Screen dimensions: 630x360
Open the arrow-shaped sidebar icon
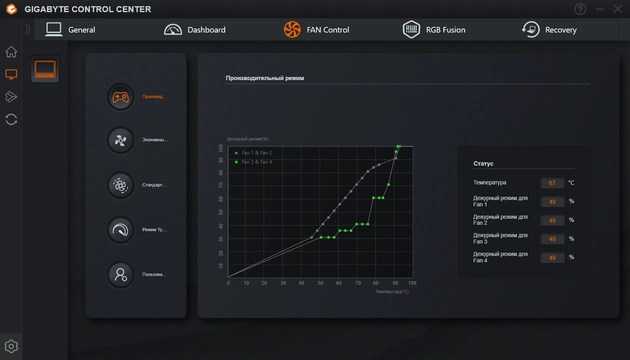11,96
